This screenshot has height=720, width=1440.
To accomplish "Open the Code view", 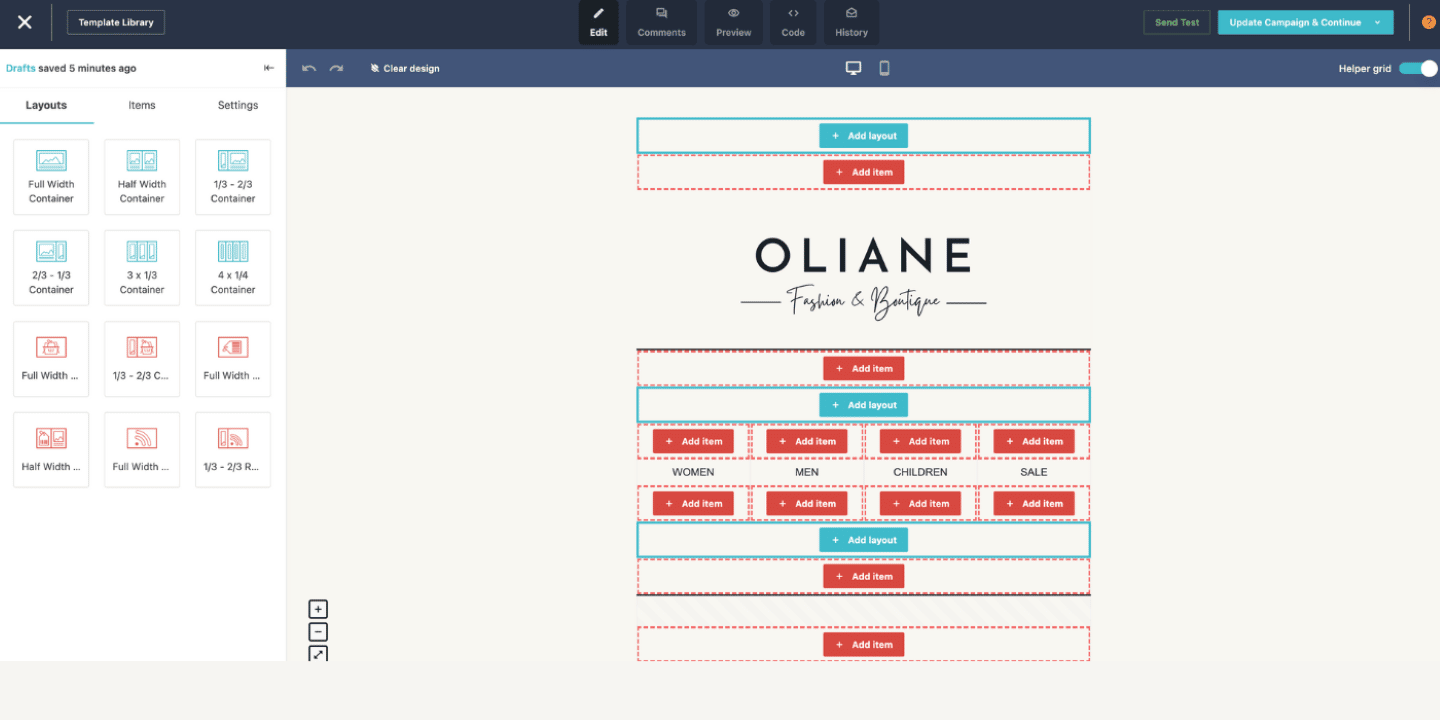I will point(793,22).
